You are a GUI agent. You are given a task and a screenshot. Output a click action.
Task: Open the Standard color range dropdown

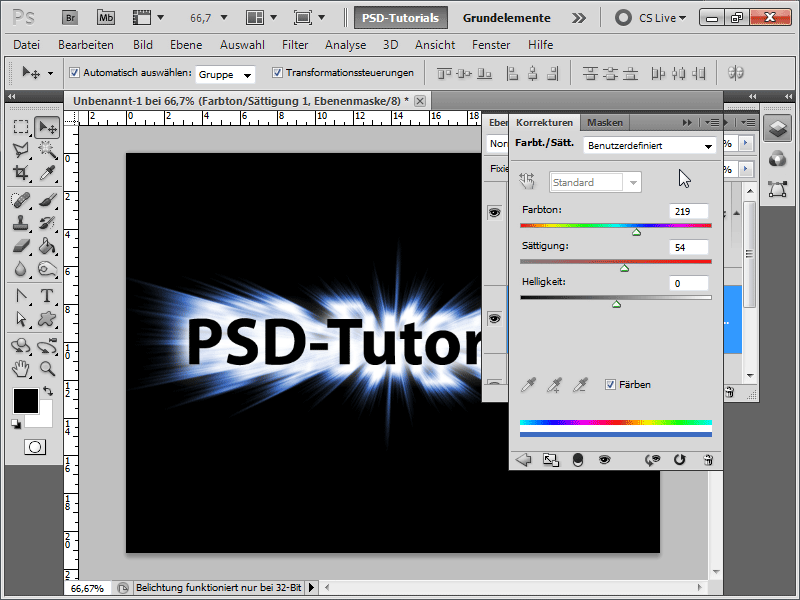pyautogui.click(x=595, y=182)
